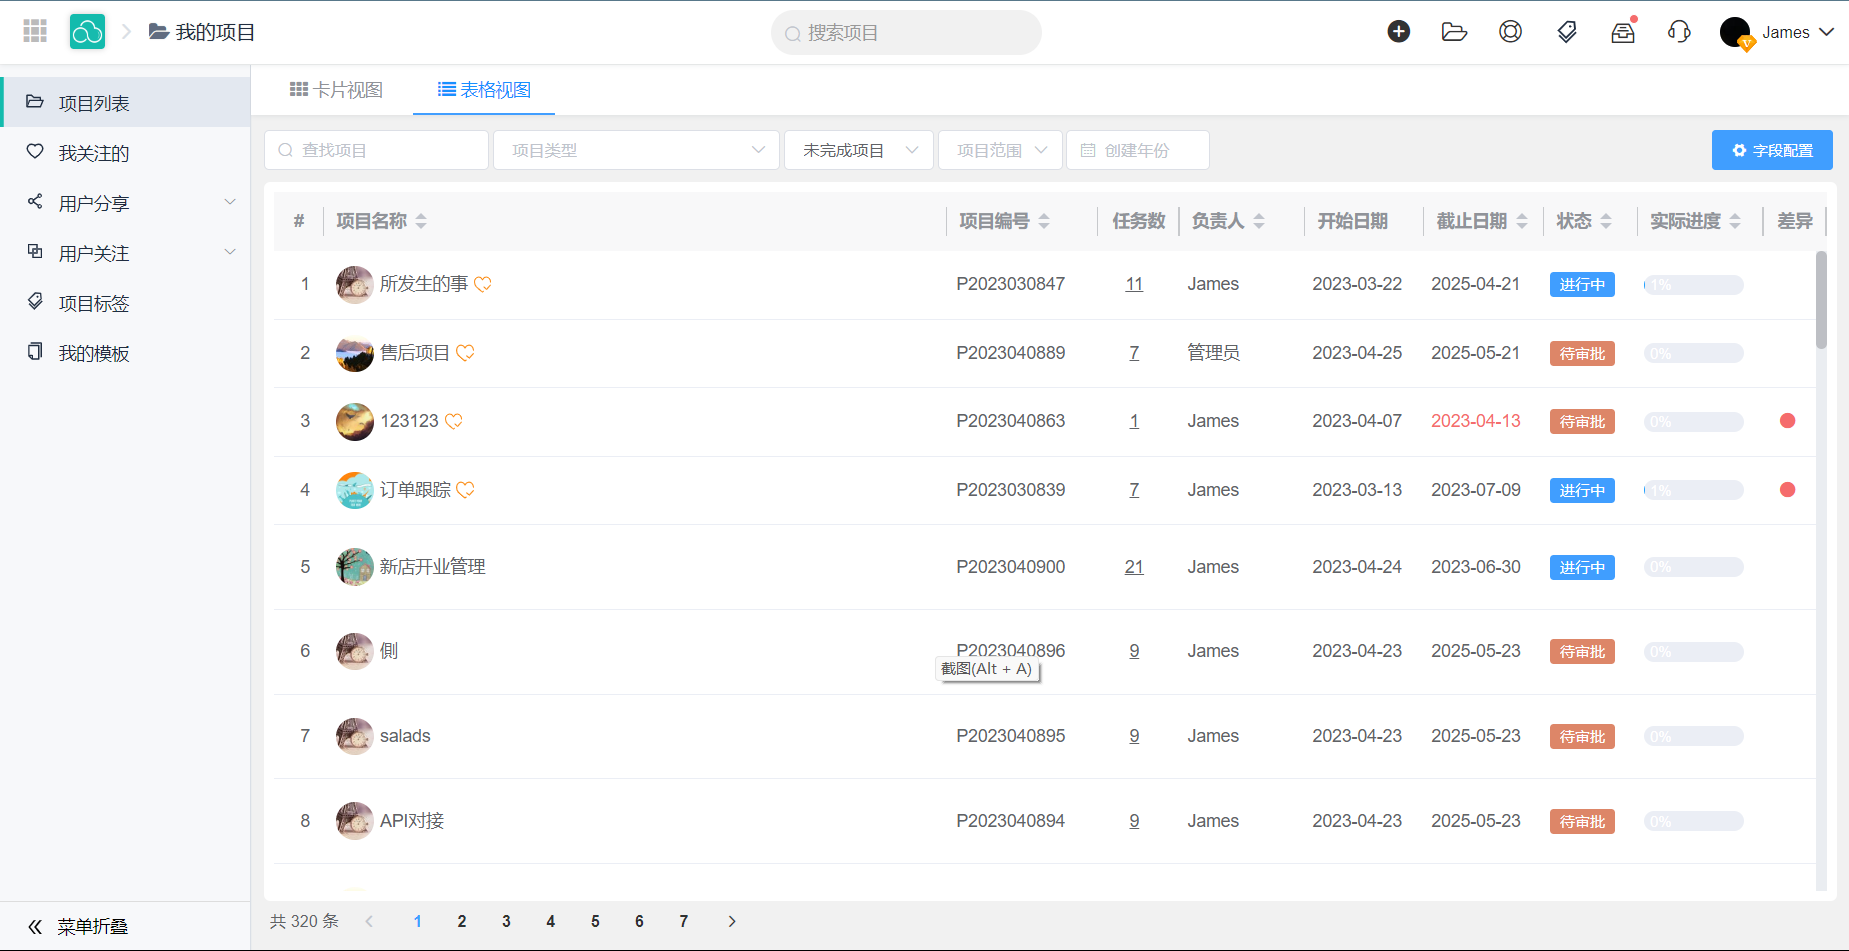
Task: Sort by 项目名称 column
Action: tap(421, 221)
